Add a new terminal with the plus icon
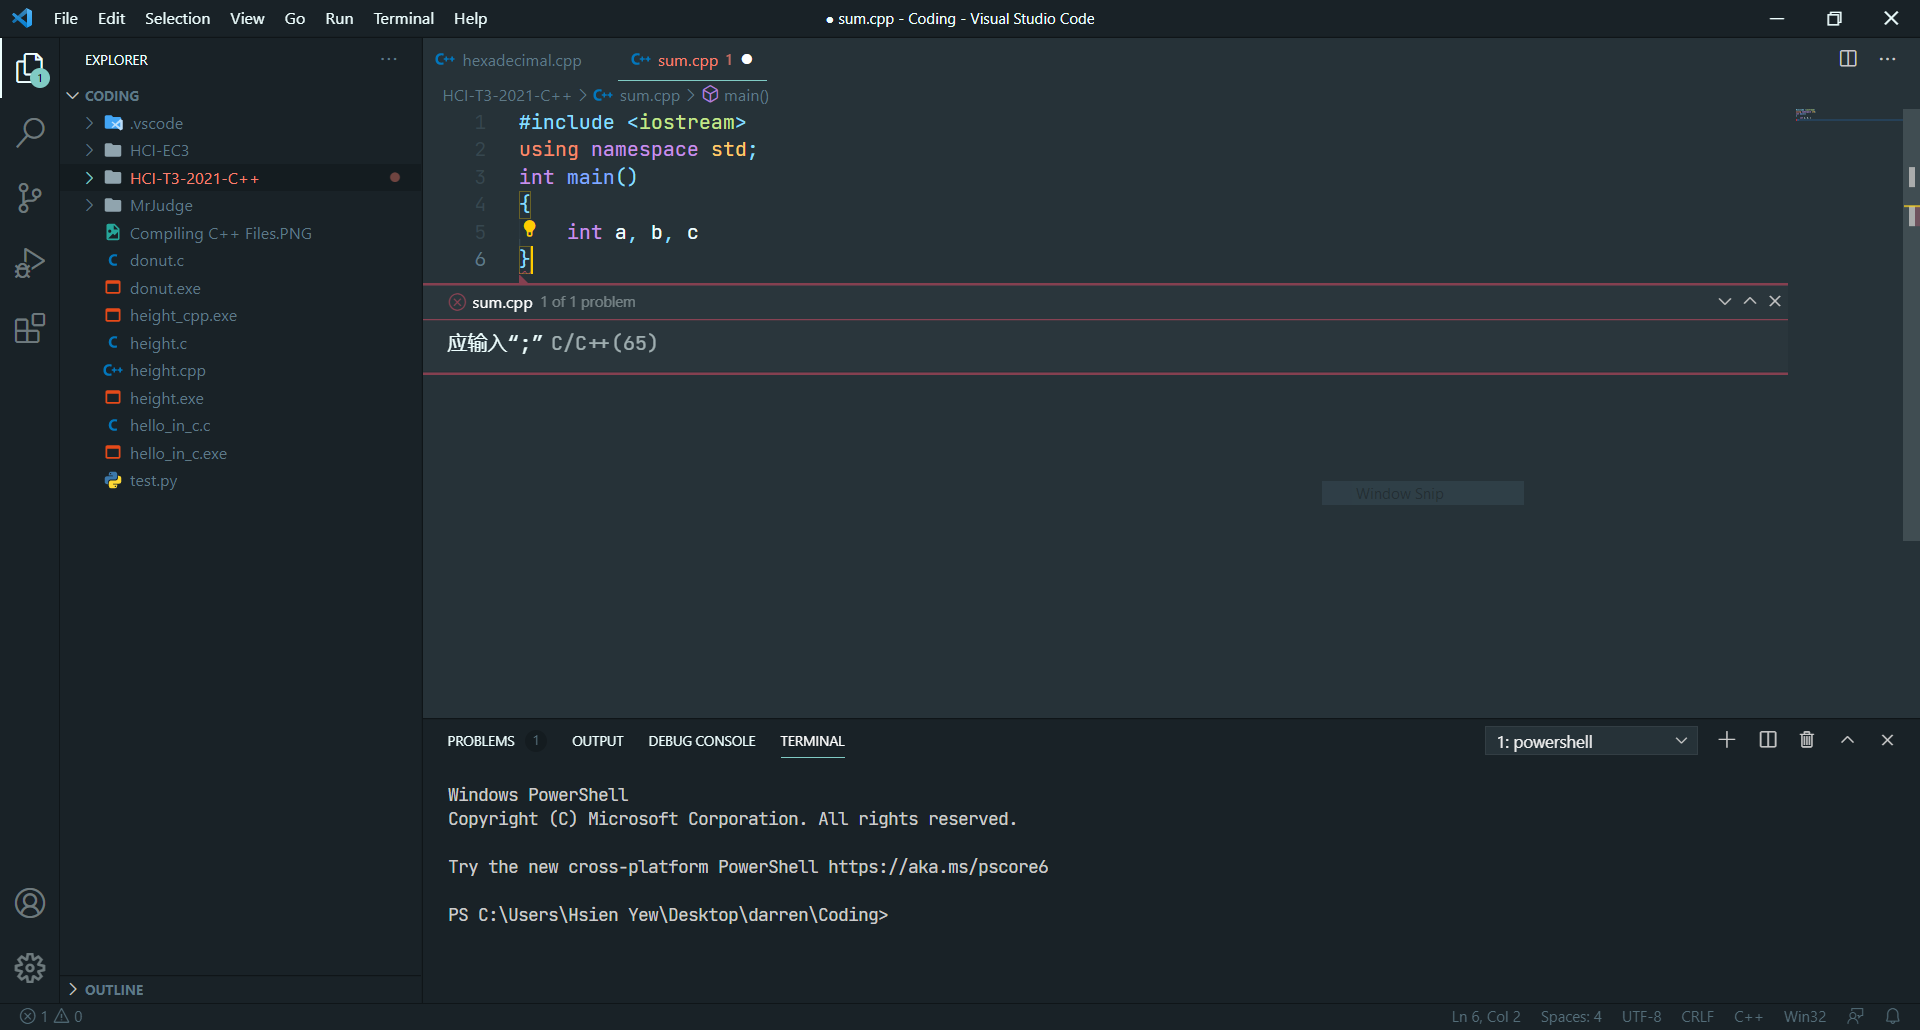 1726,740
